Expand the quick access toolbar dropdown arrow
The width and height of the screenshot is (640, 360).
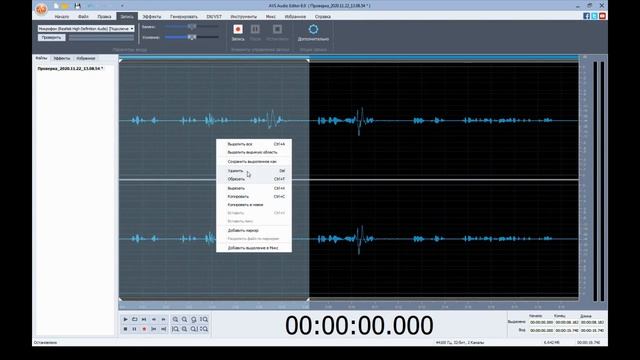pyautogui.click(x=122, y=6)
